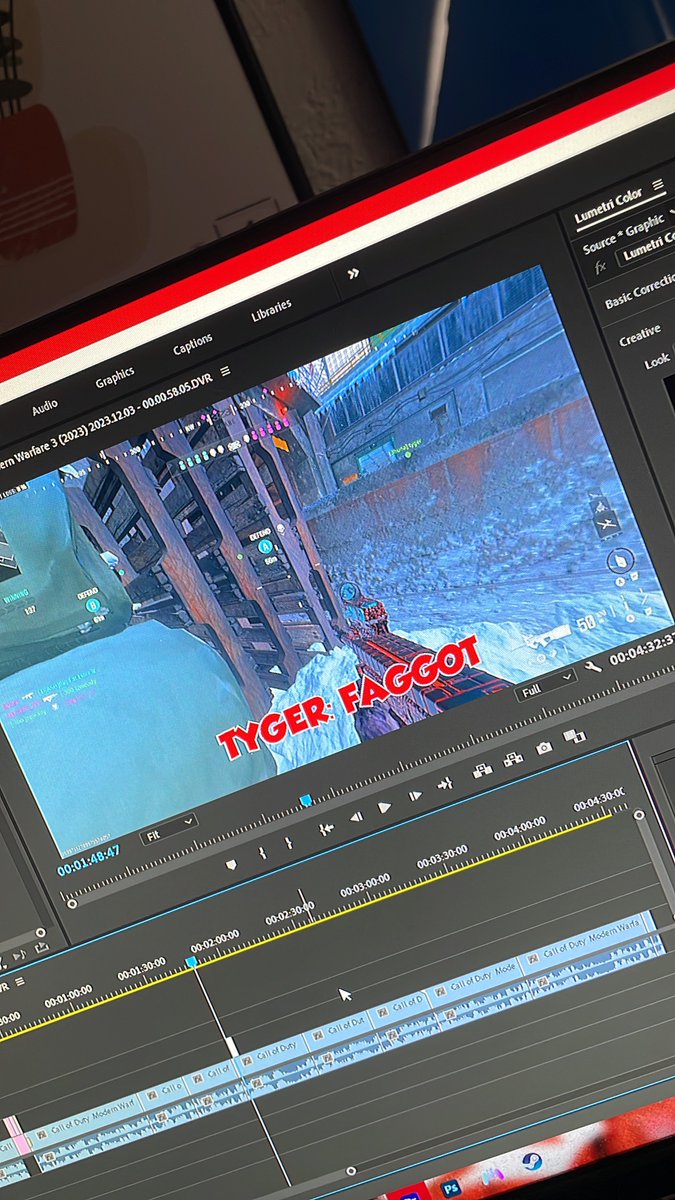The width and height of the screenshot is (675, 1200).
Task: Select the Lumetri Color panel tab
Action: [608, 205]
